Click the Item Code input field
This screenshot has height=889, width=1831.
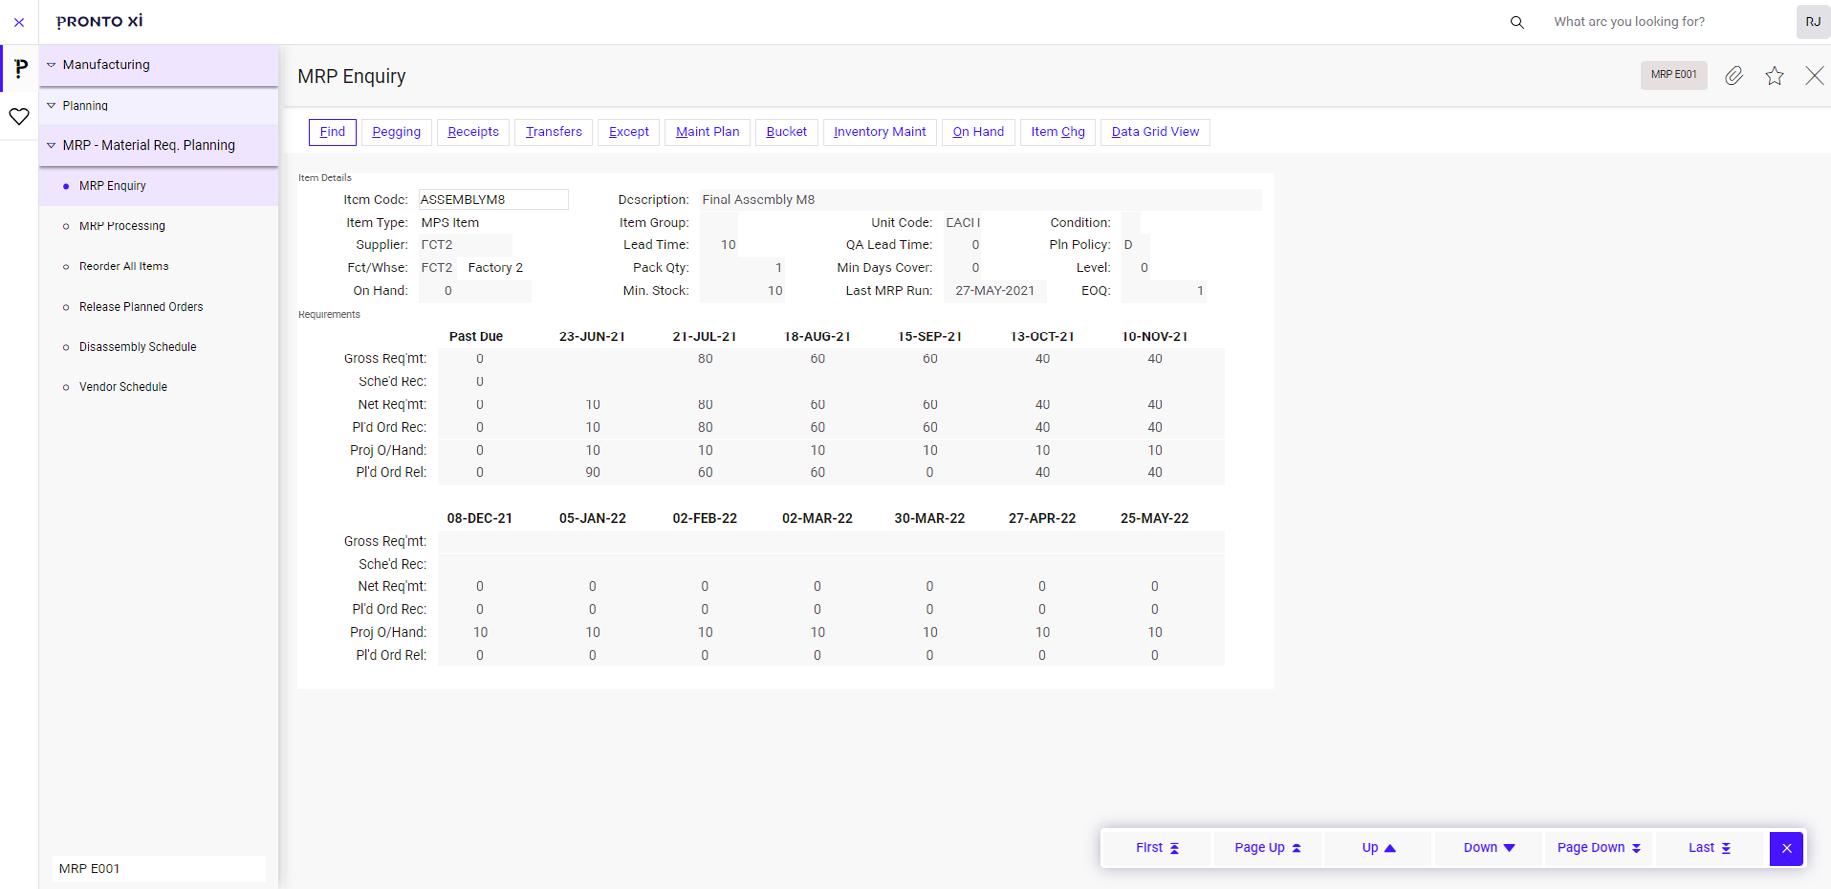493,200
